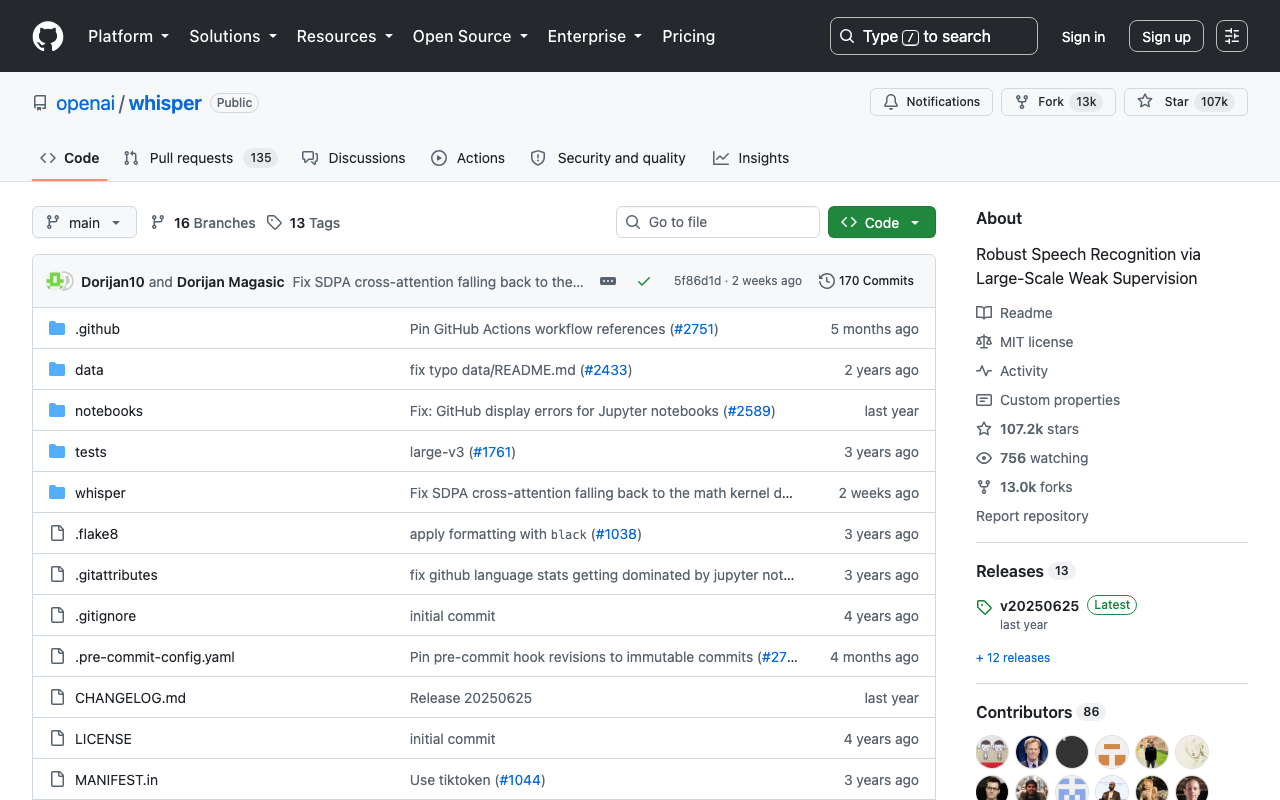Viewport: 1280px width, 800px height.
Task: View the 756 watching link
Action: coord(1032,458)
